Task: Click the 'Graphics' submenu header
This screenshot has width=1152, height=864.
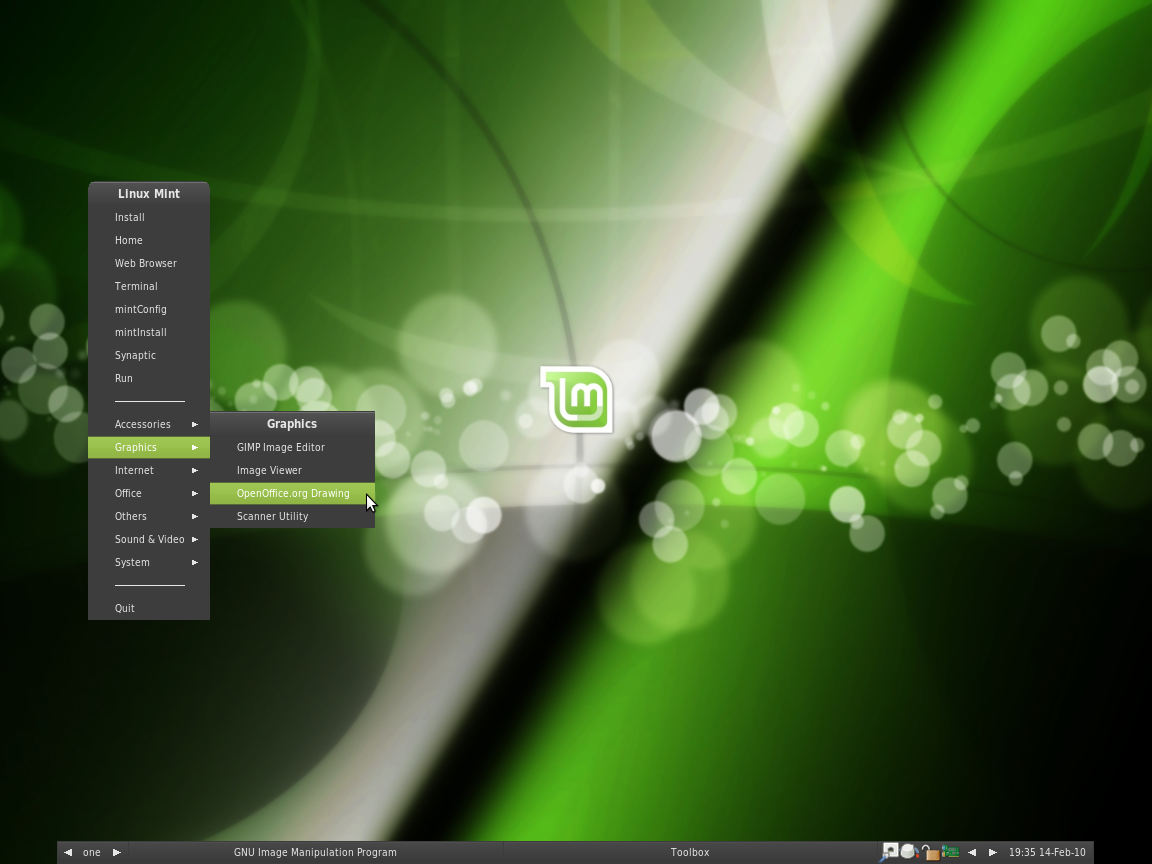Action: pyautogui.click(x=292, y=424)
